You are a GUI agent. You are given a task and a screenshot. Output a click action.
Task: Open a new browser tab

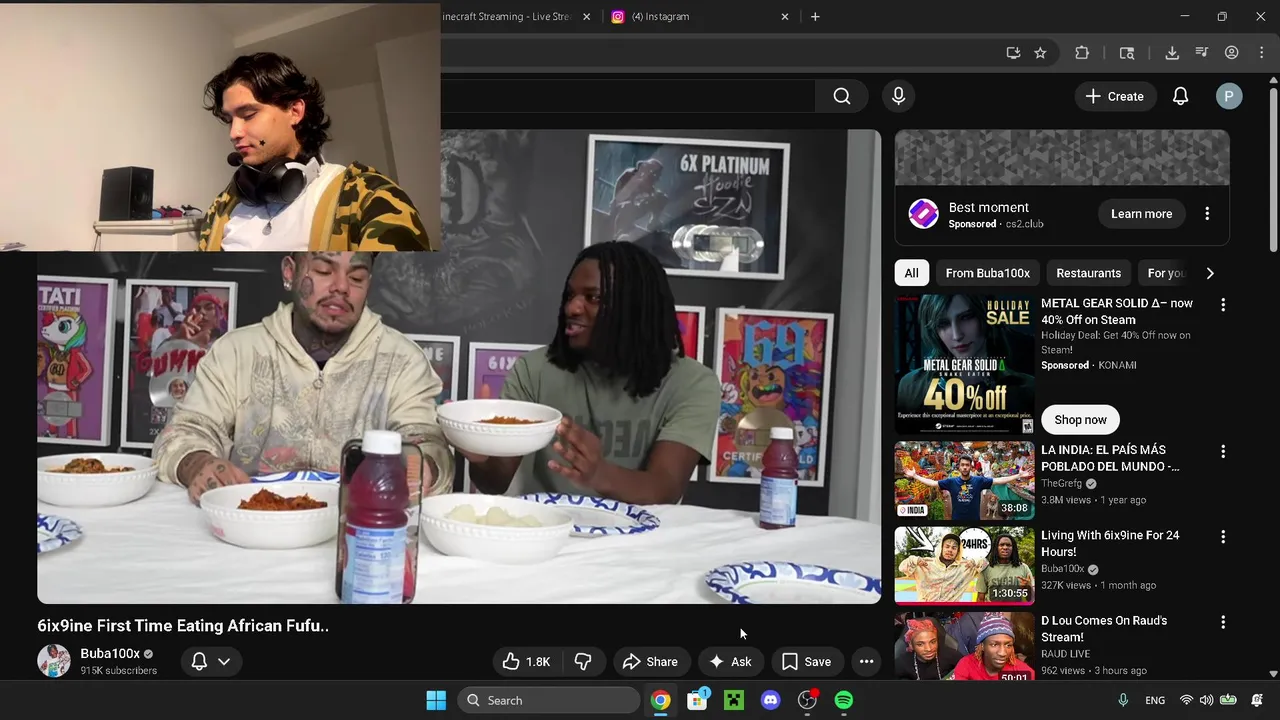[x=815, y=16]
